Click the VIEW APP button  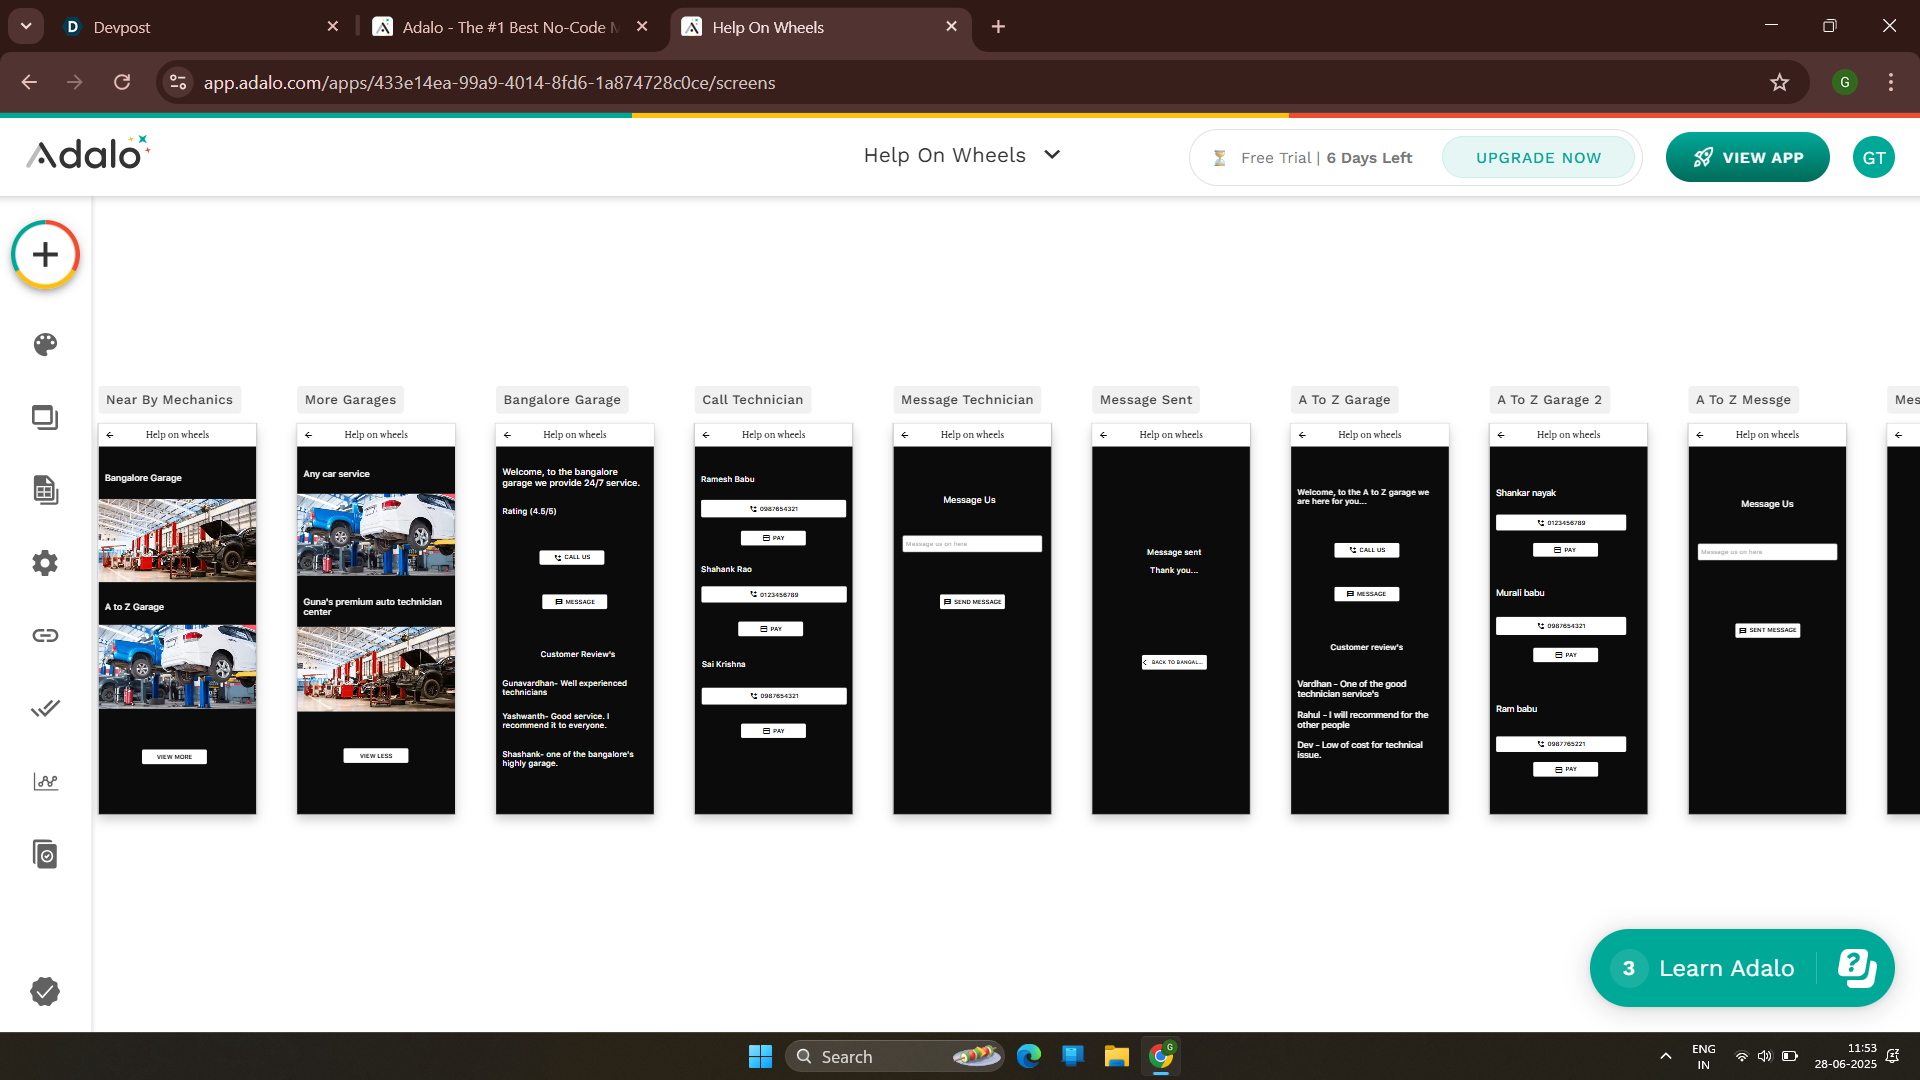(1747, 158)
